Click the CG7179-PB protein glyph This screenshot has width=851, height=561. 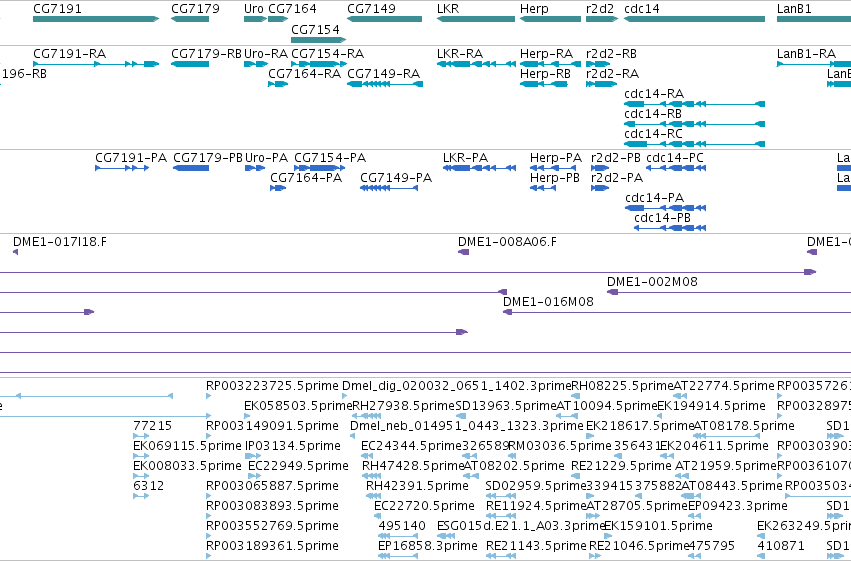190,168
